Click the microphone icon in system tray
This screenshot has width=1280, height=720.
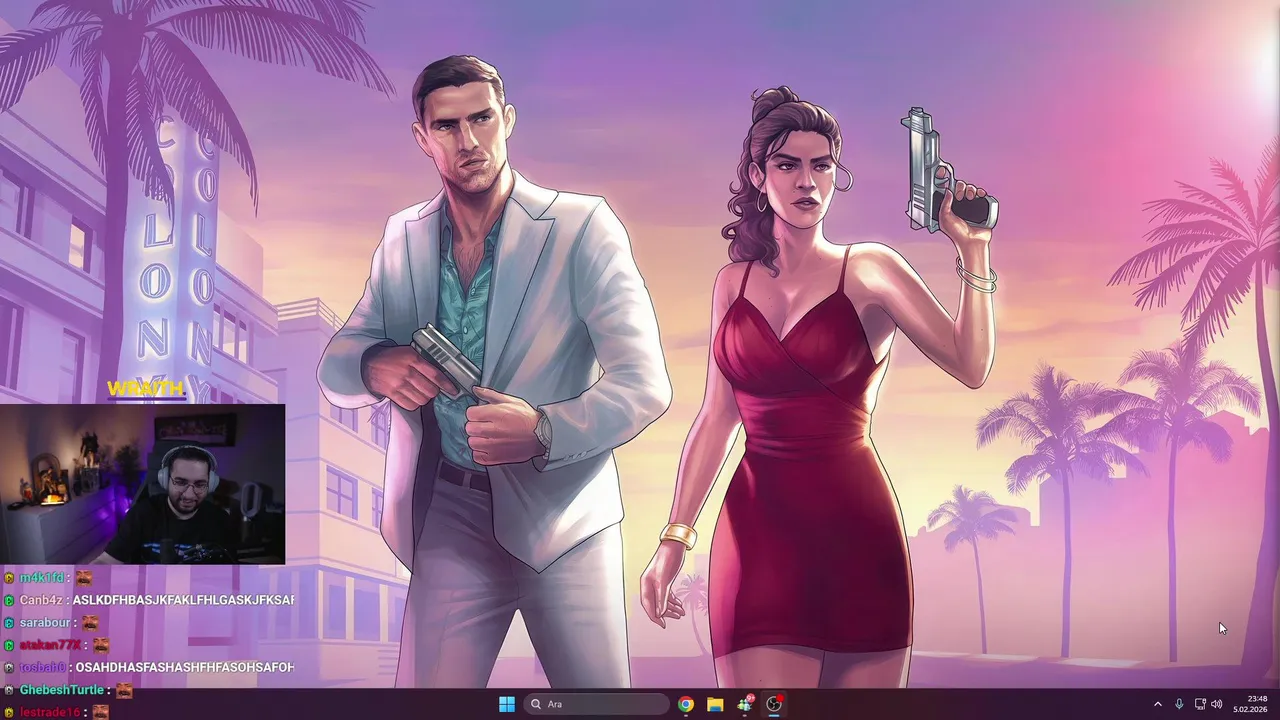[1179, 704]
